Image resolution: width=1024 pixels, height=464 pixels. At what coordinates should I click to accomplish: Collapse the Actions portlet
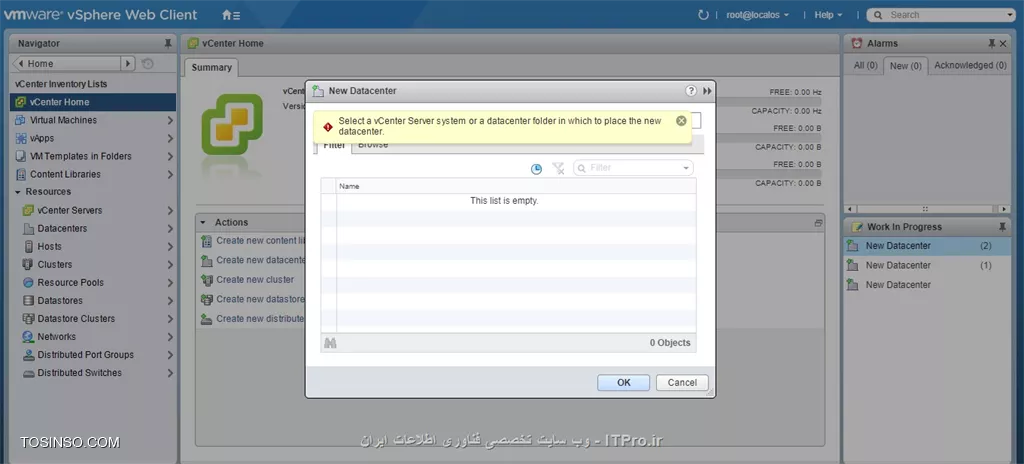[203, 222]
